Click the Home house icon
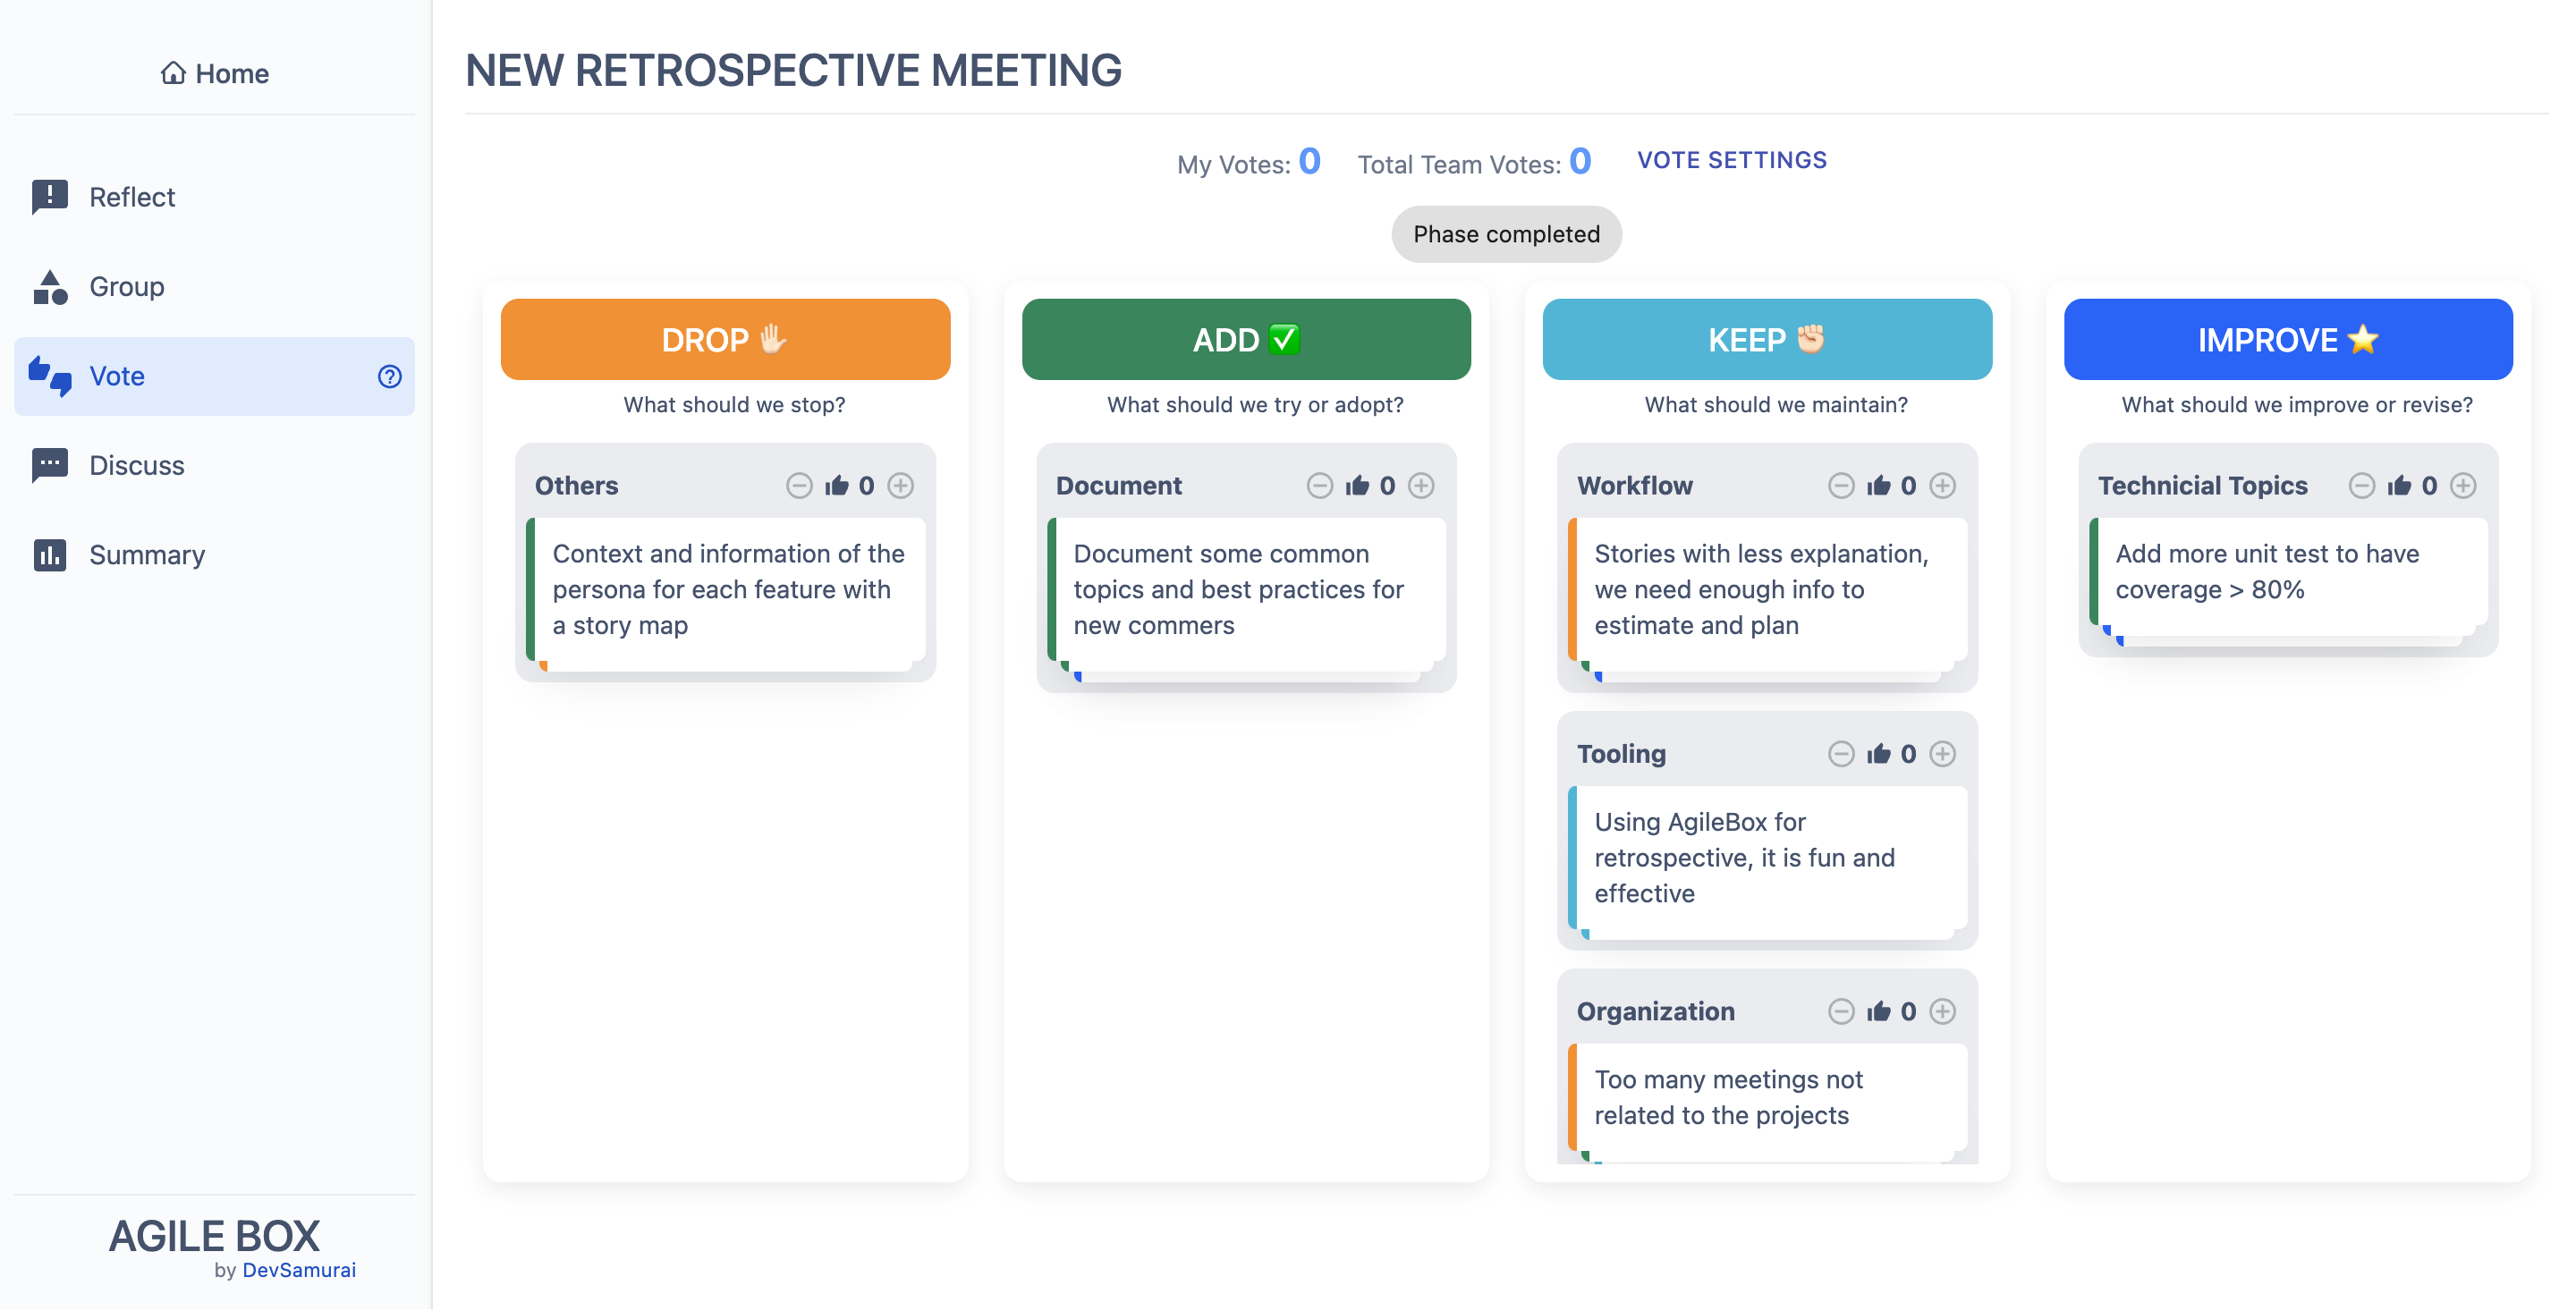2576x1311 pixels. pos(173,73)
